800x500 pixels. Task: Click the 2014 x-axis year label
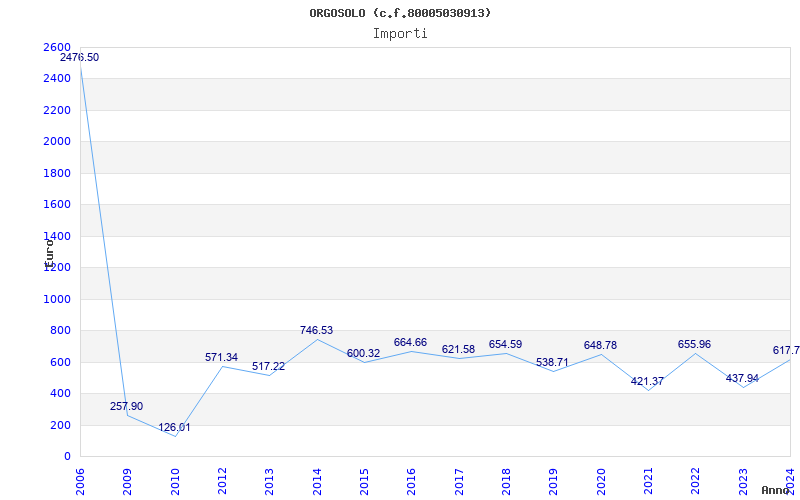point(317,482)
